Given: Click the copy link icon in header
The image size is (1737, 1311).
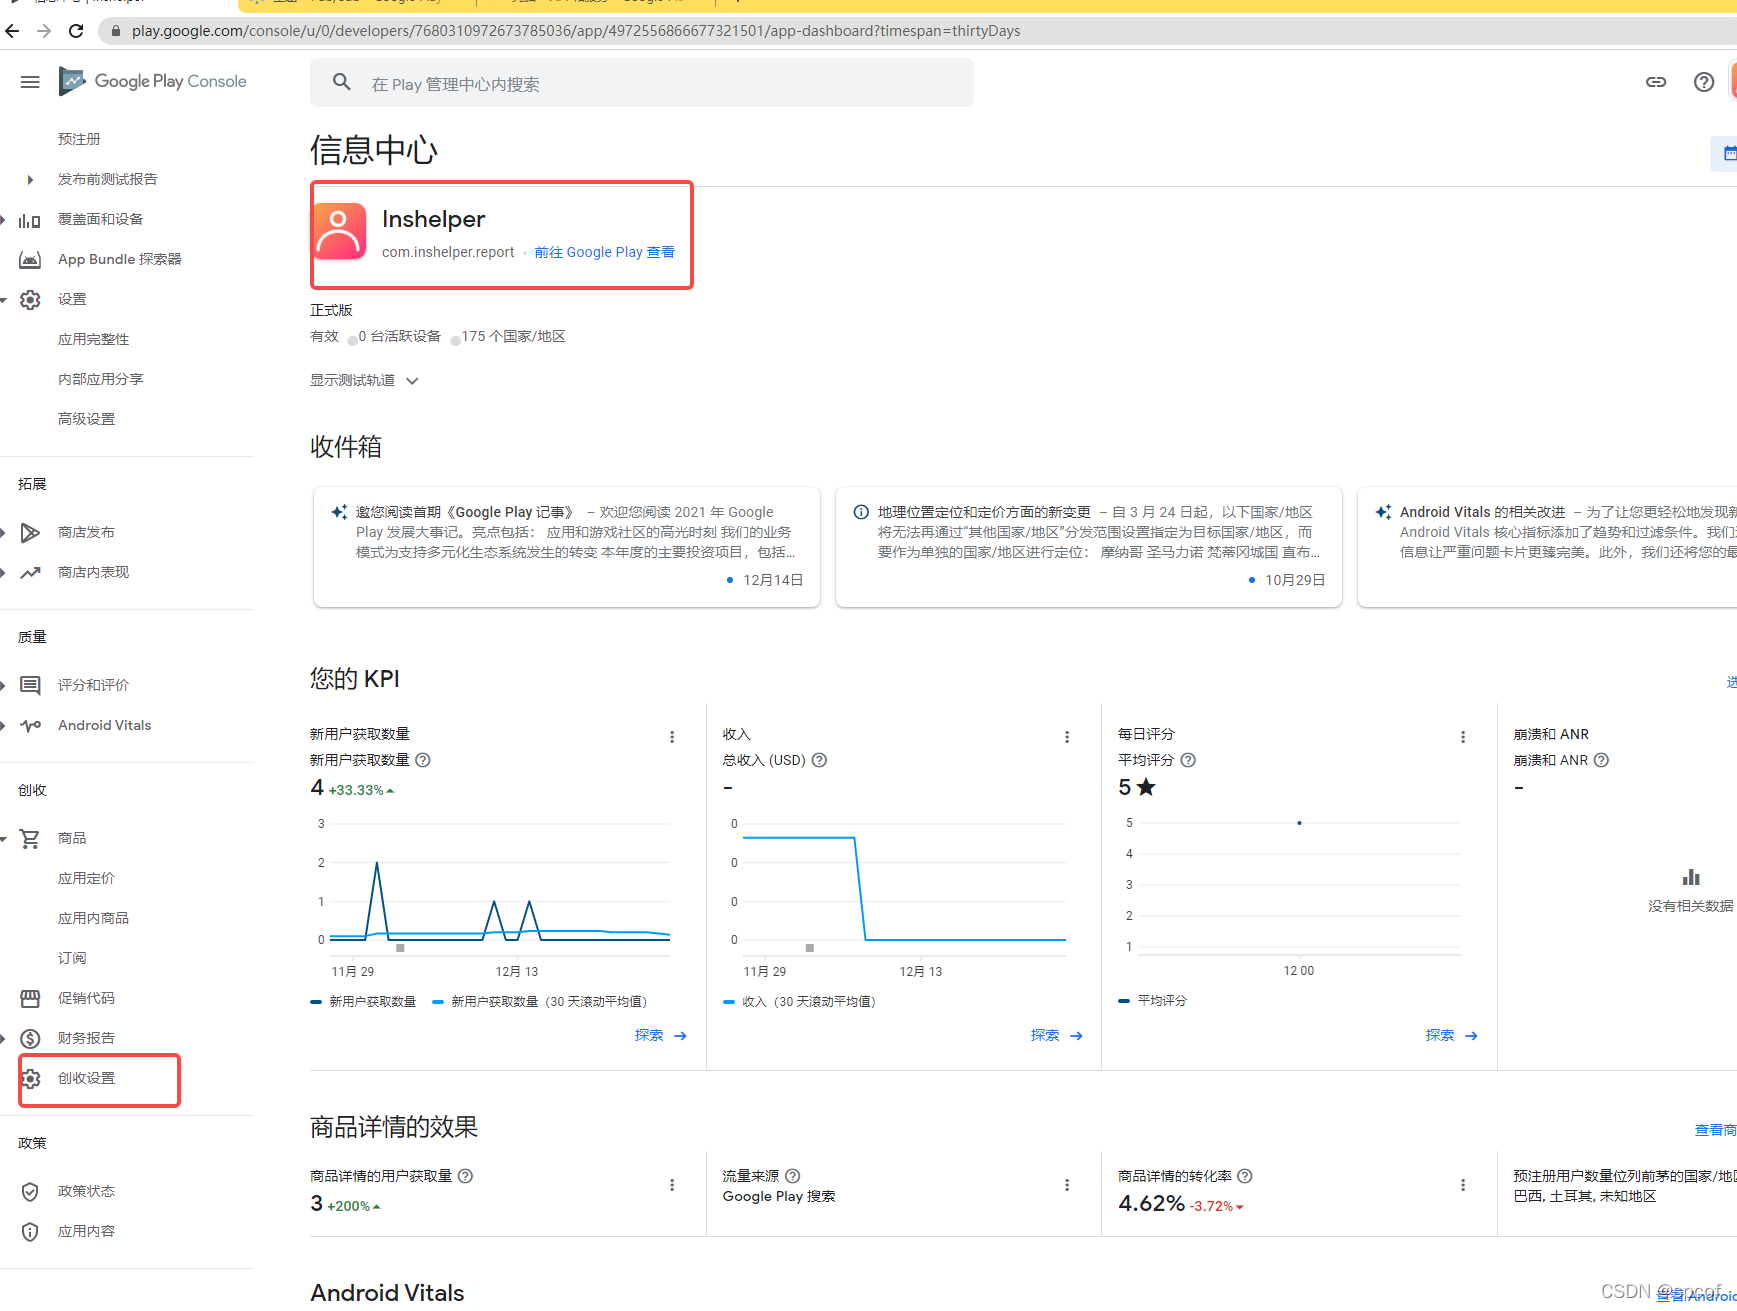Looking at the screenshot, I should (1656, 82).
